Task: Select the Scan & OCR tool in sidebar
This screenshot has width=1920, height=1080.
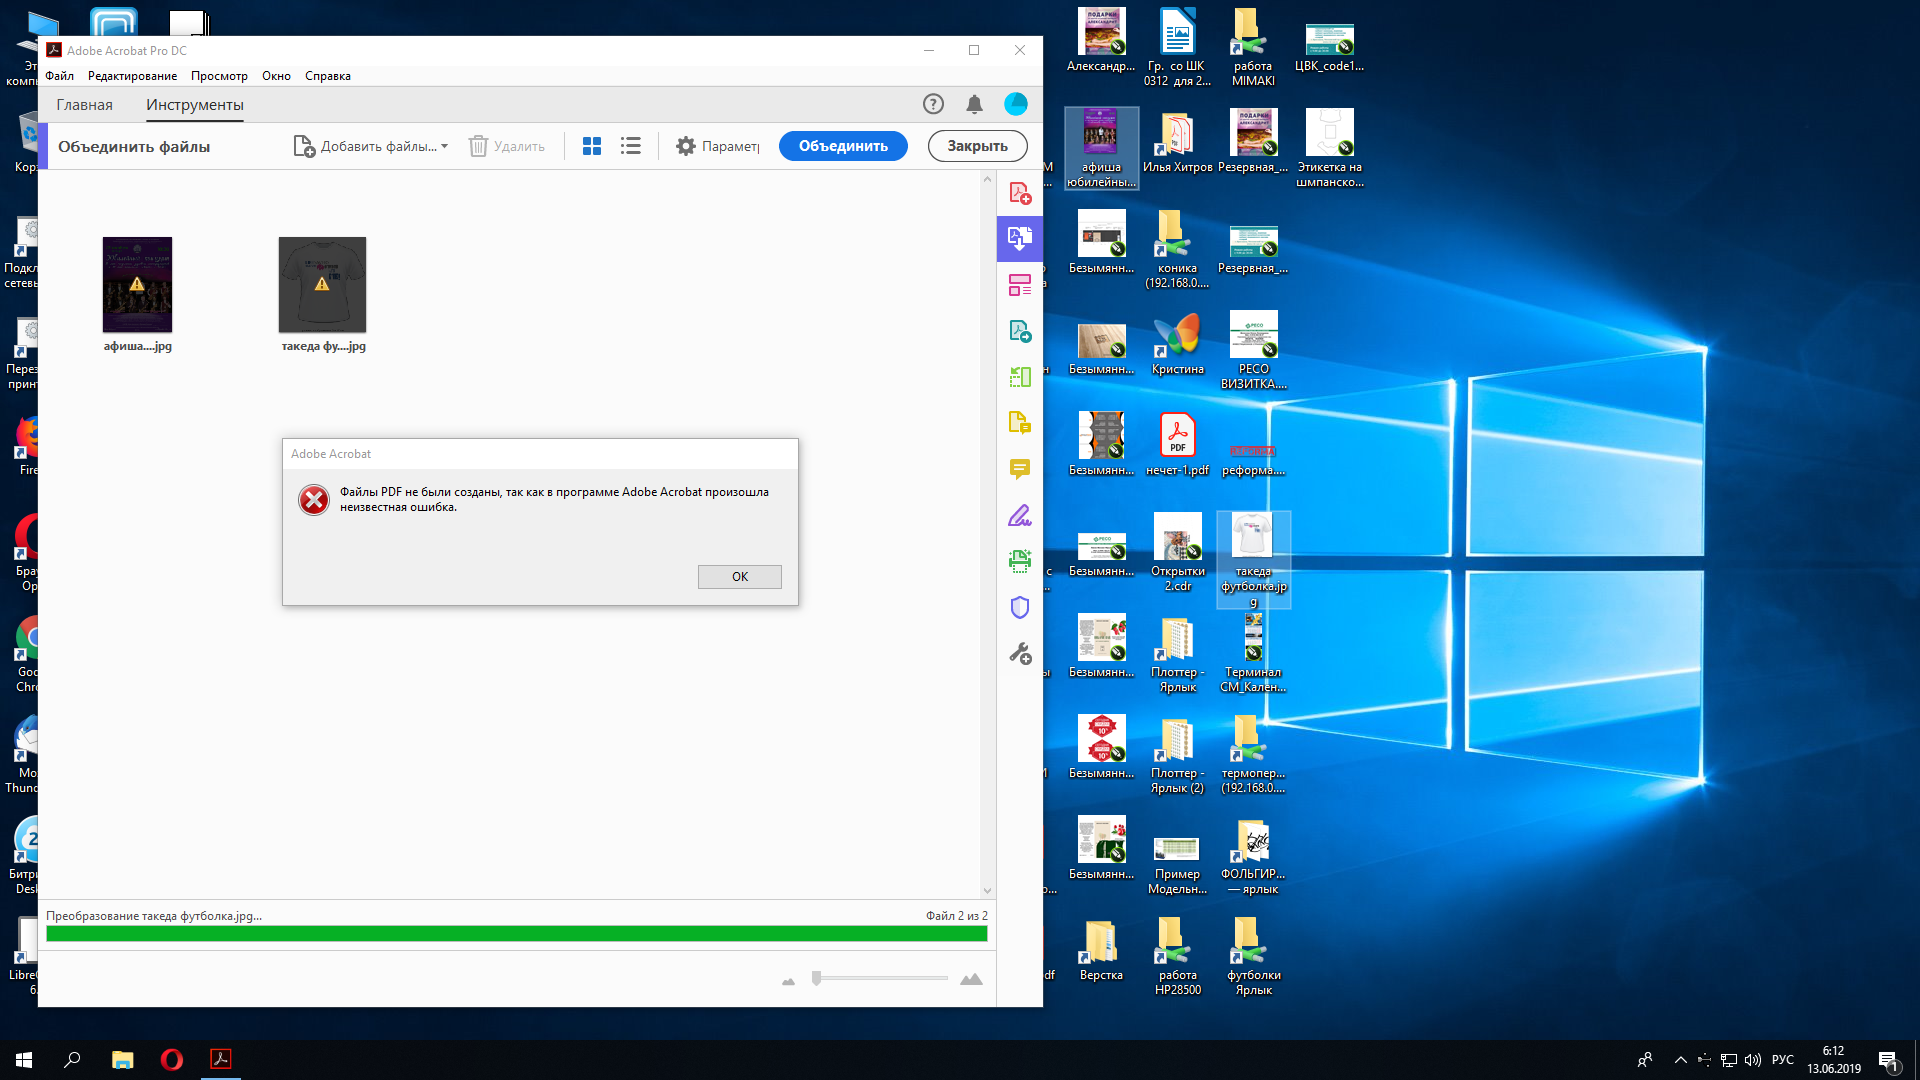Action: coord(1020,561)
